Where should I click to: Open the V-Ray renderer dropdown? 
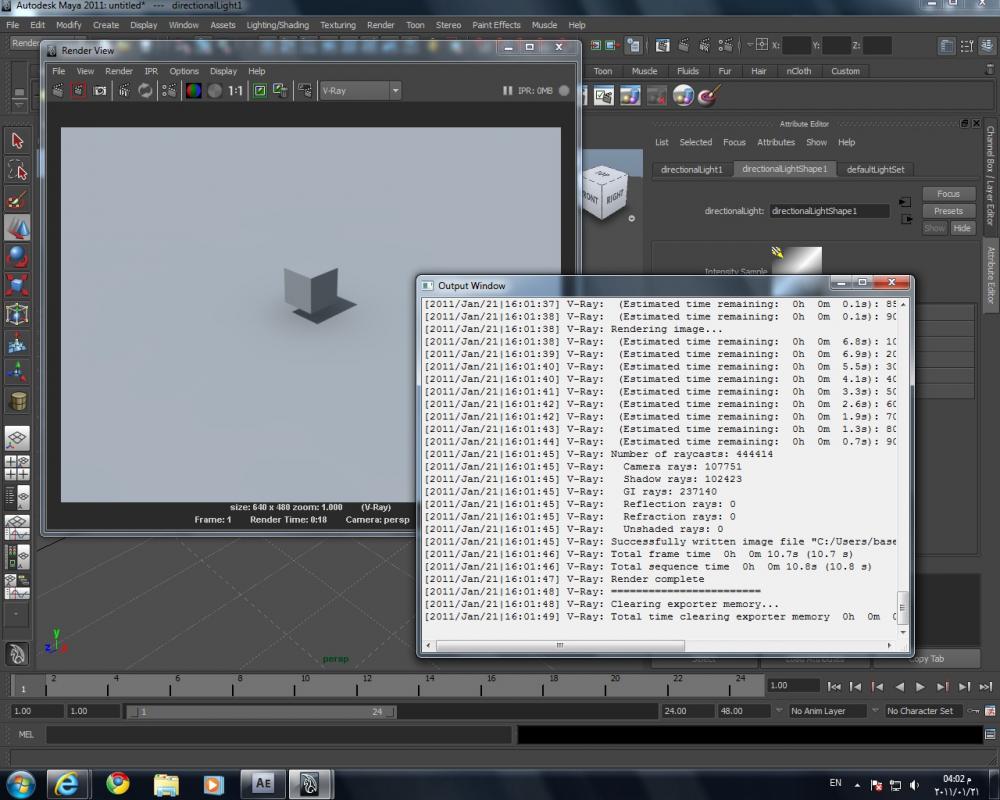[x=360, y=91]
